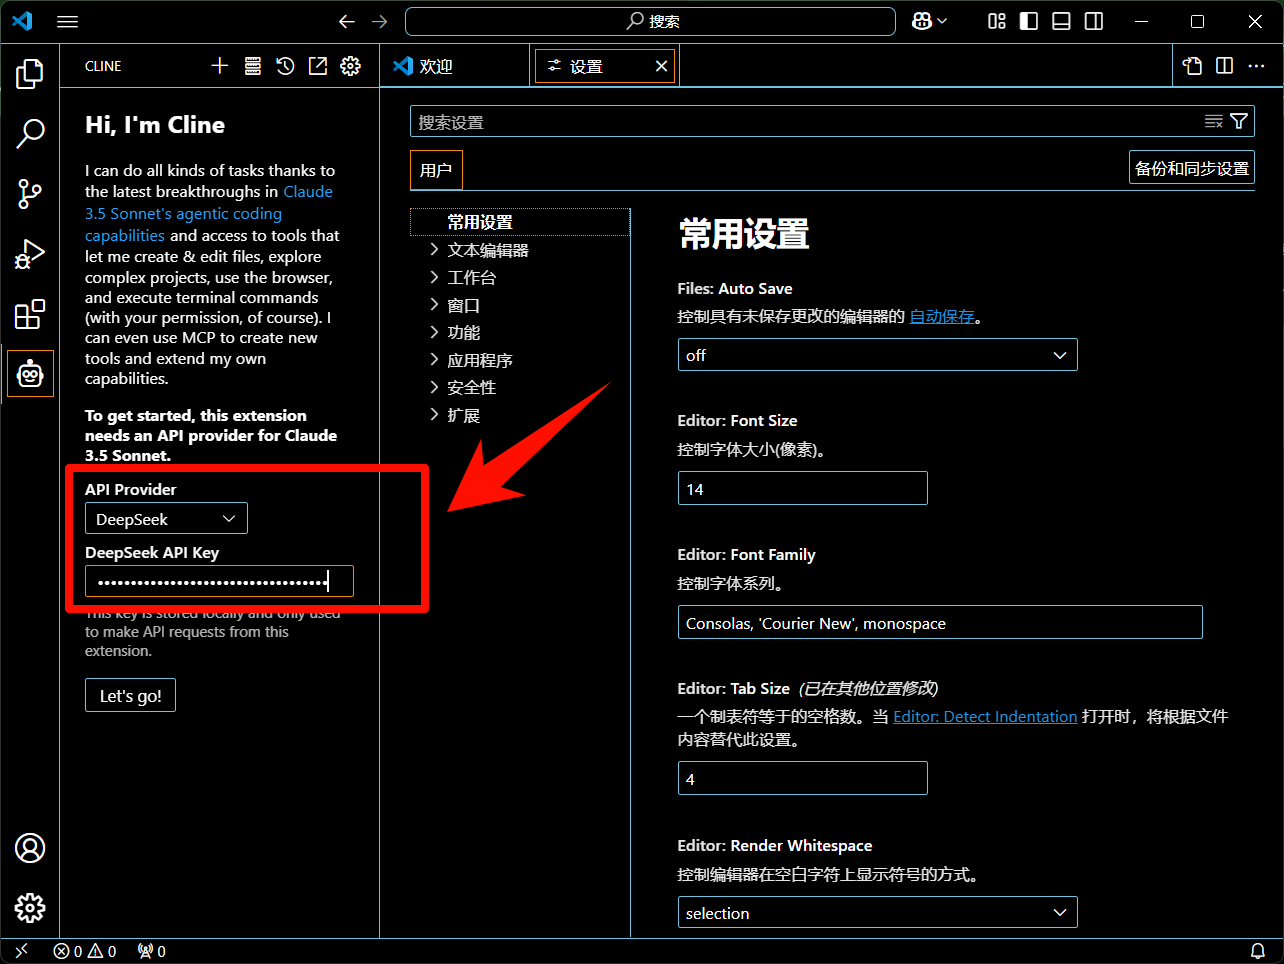Open the Search view in activity bar
1284x964 pixels.
click(30, 133)
